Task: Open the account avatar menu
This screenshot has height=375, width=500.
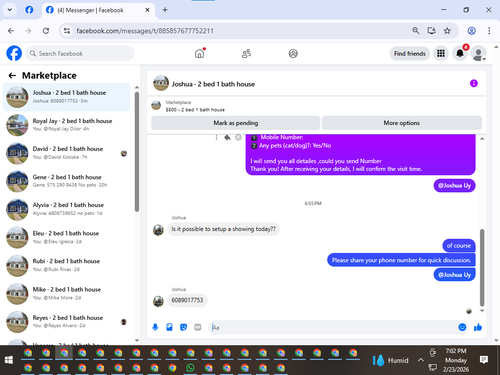Action: tap(478, 53)
